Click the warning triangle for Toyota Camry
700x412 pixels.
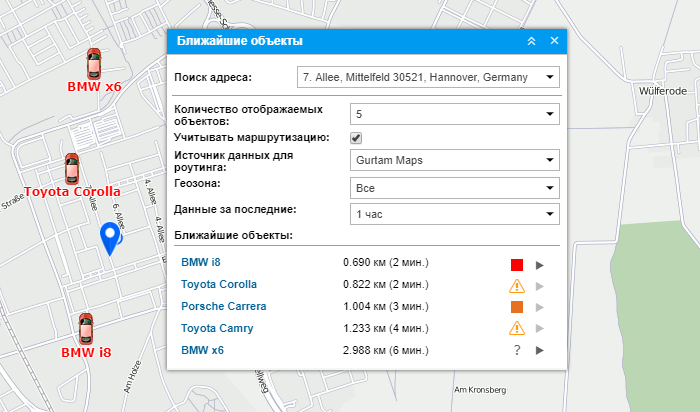click(517, 329)
